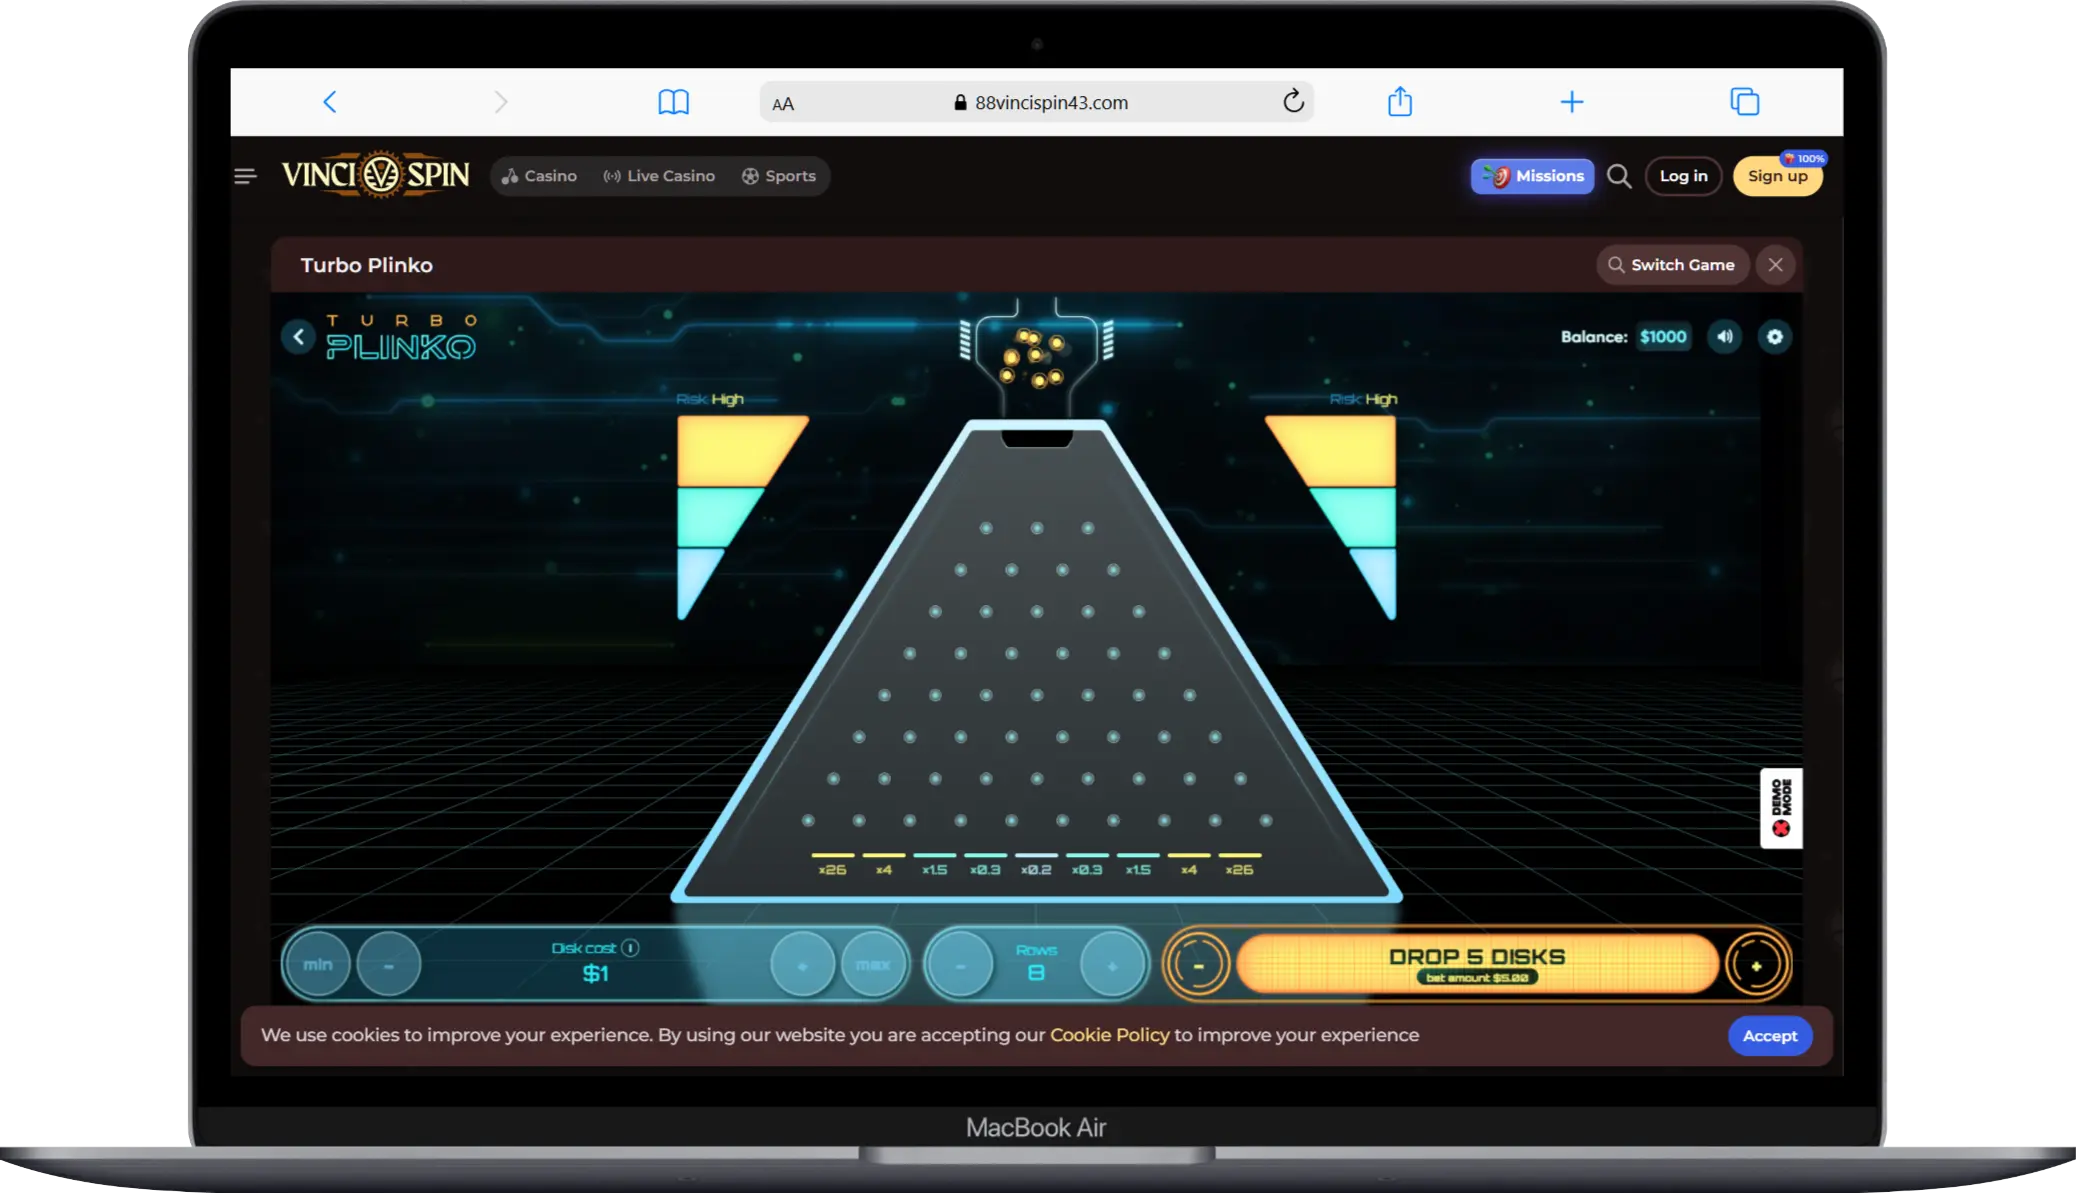Open the Sports section
Image resolution: width=2076 pixels, height=1193 pixels.
click(x=778, y=176)
